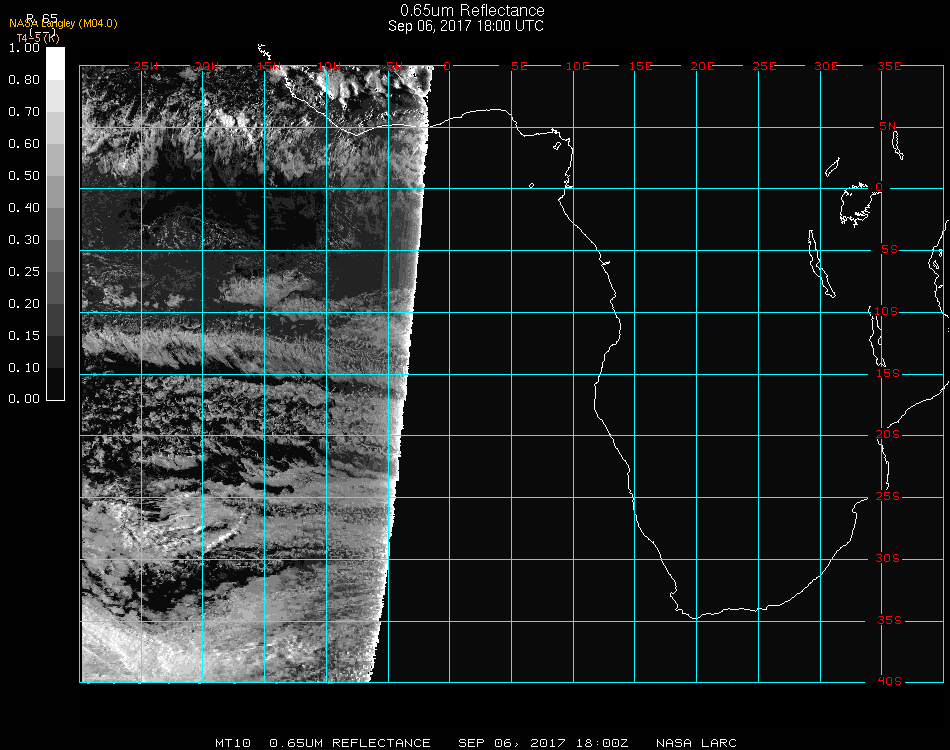Click the 0.00 colorbar scale value
The width and height of the screenshot is (950, 750).
[24, 399]
